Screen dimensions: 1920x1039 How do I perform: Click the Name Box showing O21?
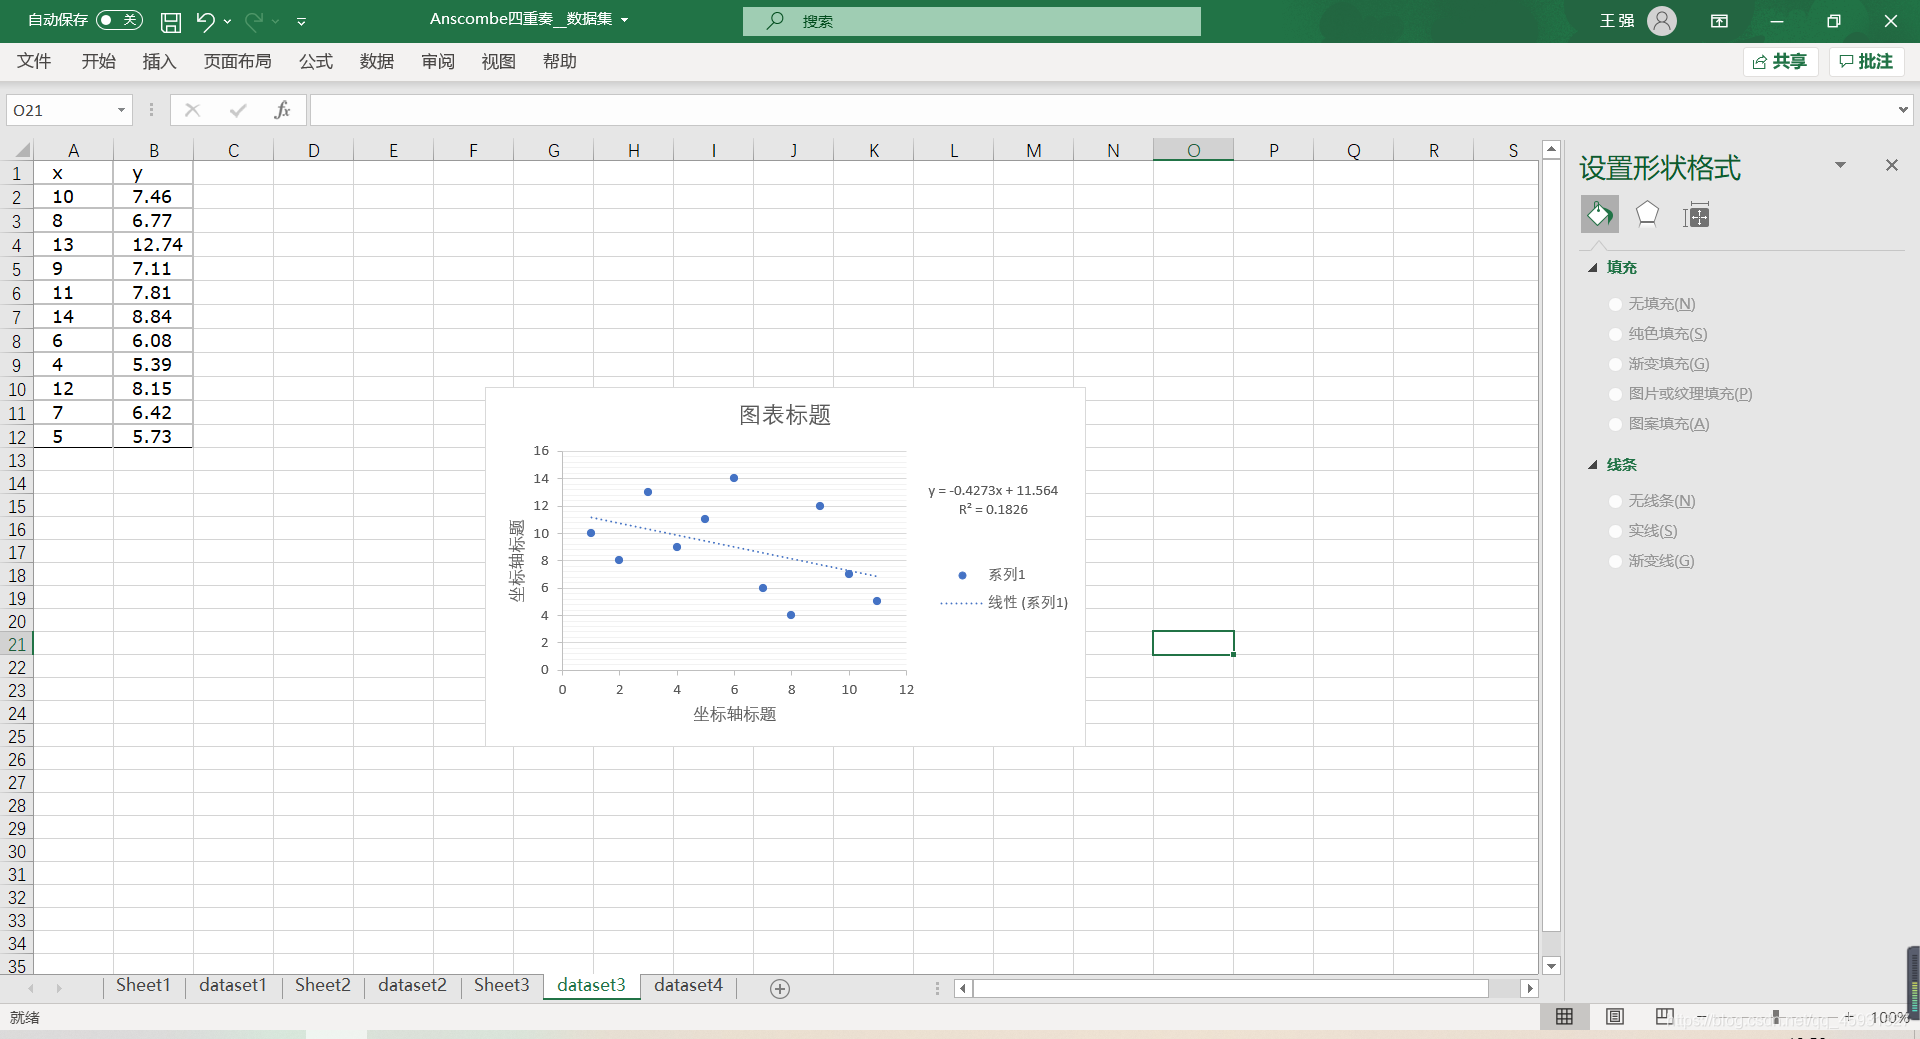(x=60, y=110)
